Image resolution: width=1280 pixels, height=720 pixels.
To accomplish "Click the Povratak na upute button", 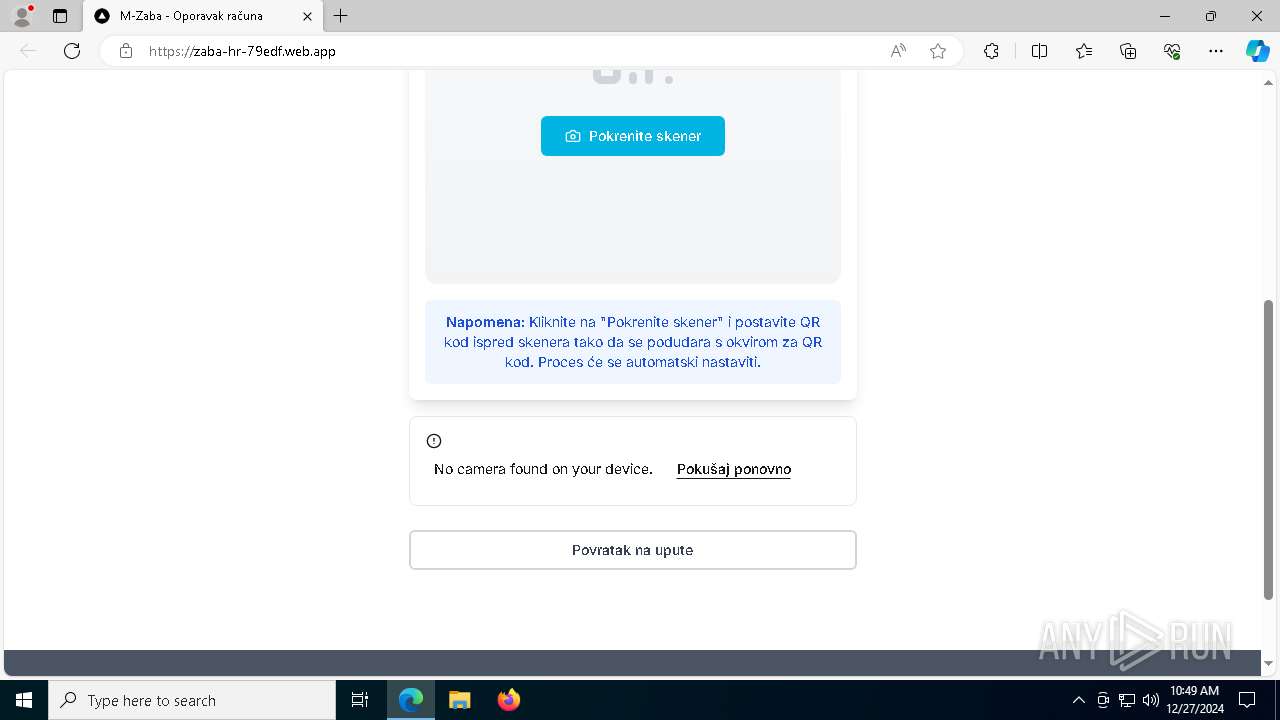I will [x=633, y=550].
